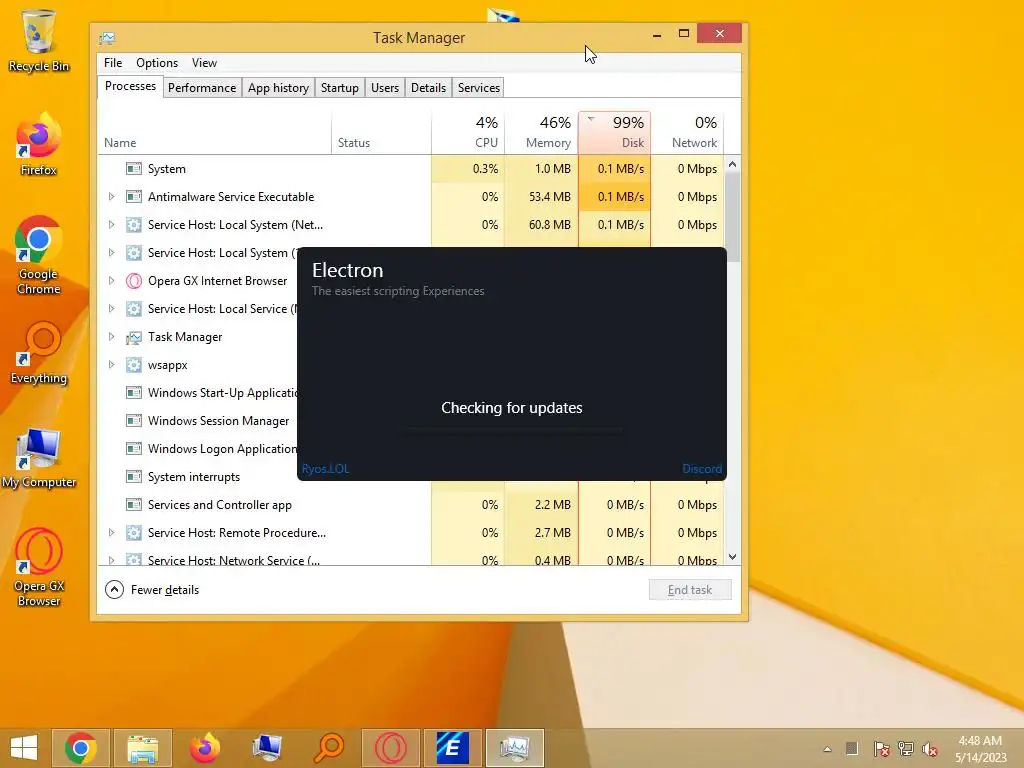Open Action Center flag tray icon
This screenshot has width=1024, height=768.
coord(881,749)
